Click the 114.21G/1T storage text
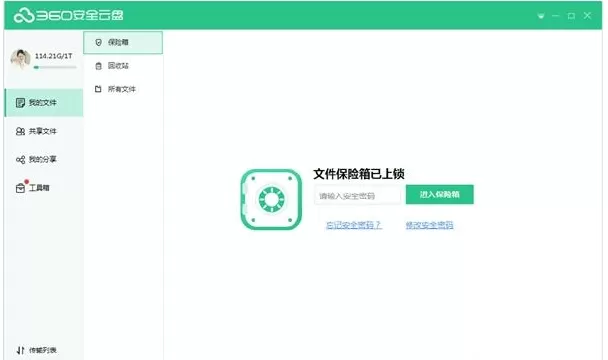Image resolution: width=608 pixels, height=360 pixels. (x=54, y=56)
